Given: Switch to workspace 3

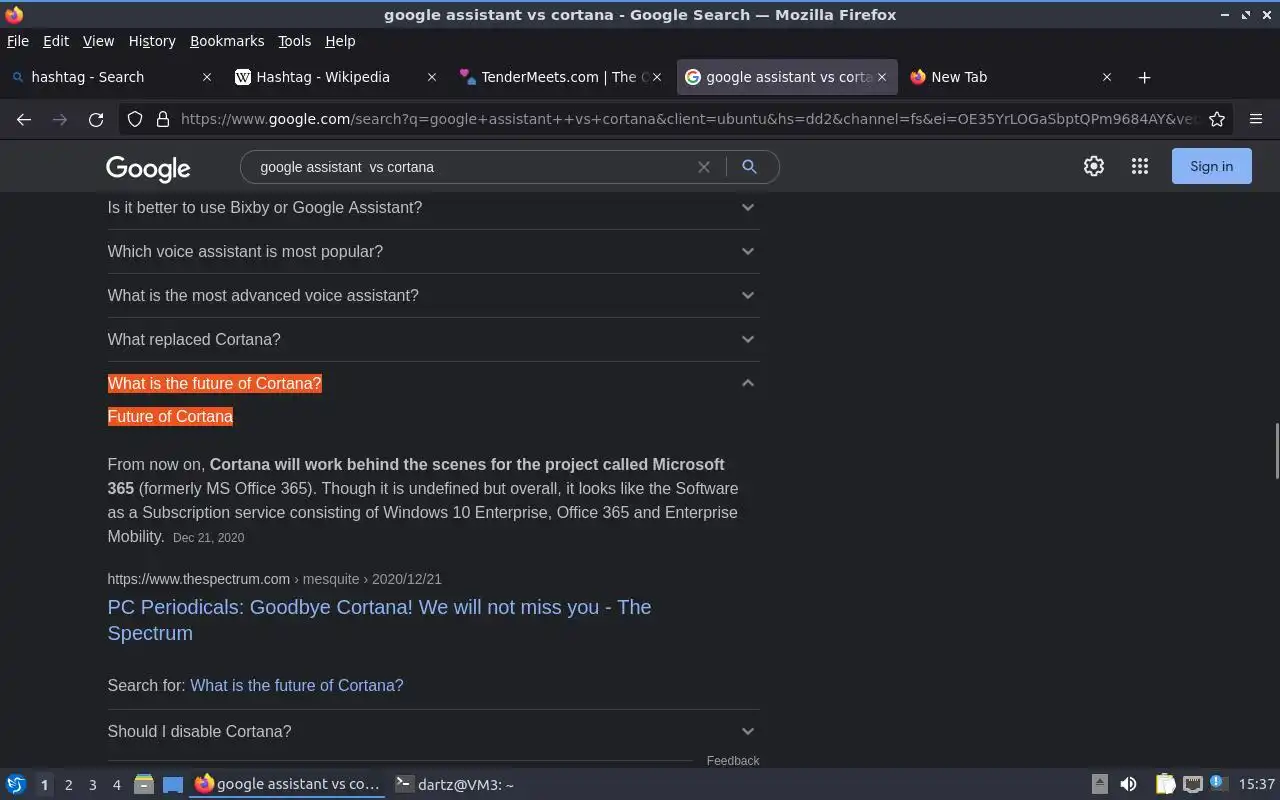Looking at the screenshot, I should pyautogui.click(x=92, y=785).
